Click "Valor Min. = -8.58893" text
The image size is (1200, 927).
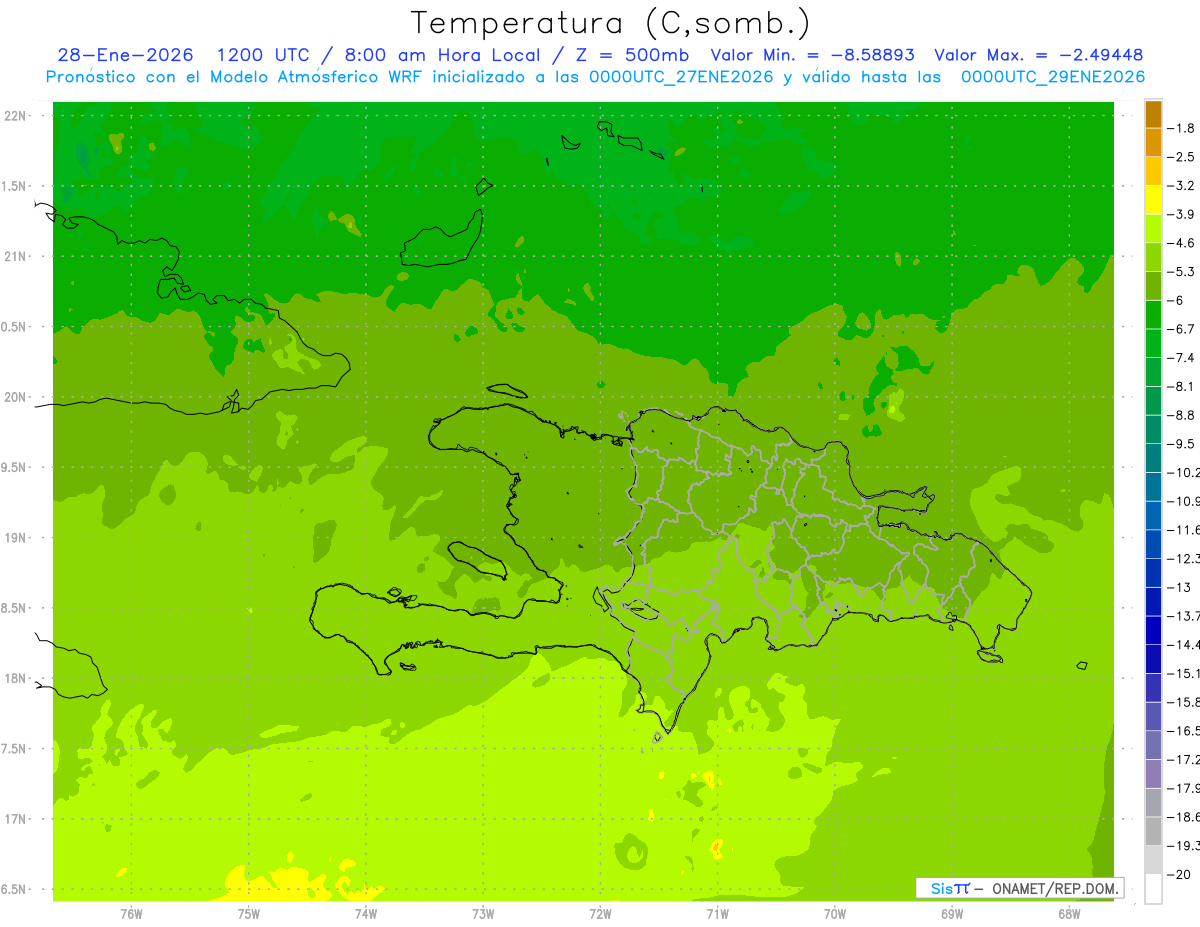click(812, 55)
